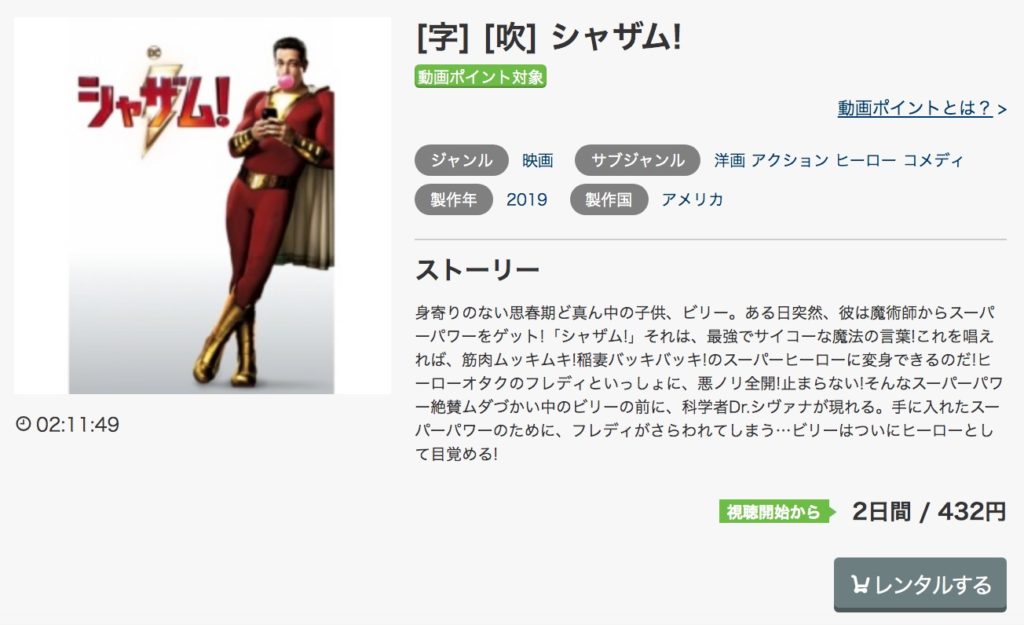This screenshot has height=625, width=1024.
Task: Click the 視聴開始から green arrow tag
Action: [x=777, y=511]
